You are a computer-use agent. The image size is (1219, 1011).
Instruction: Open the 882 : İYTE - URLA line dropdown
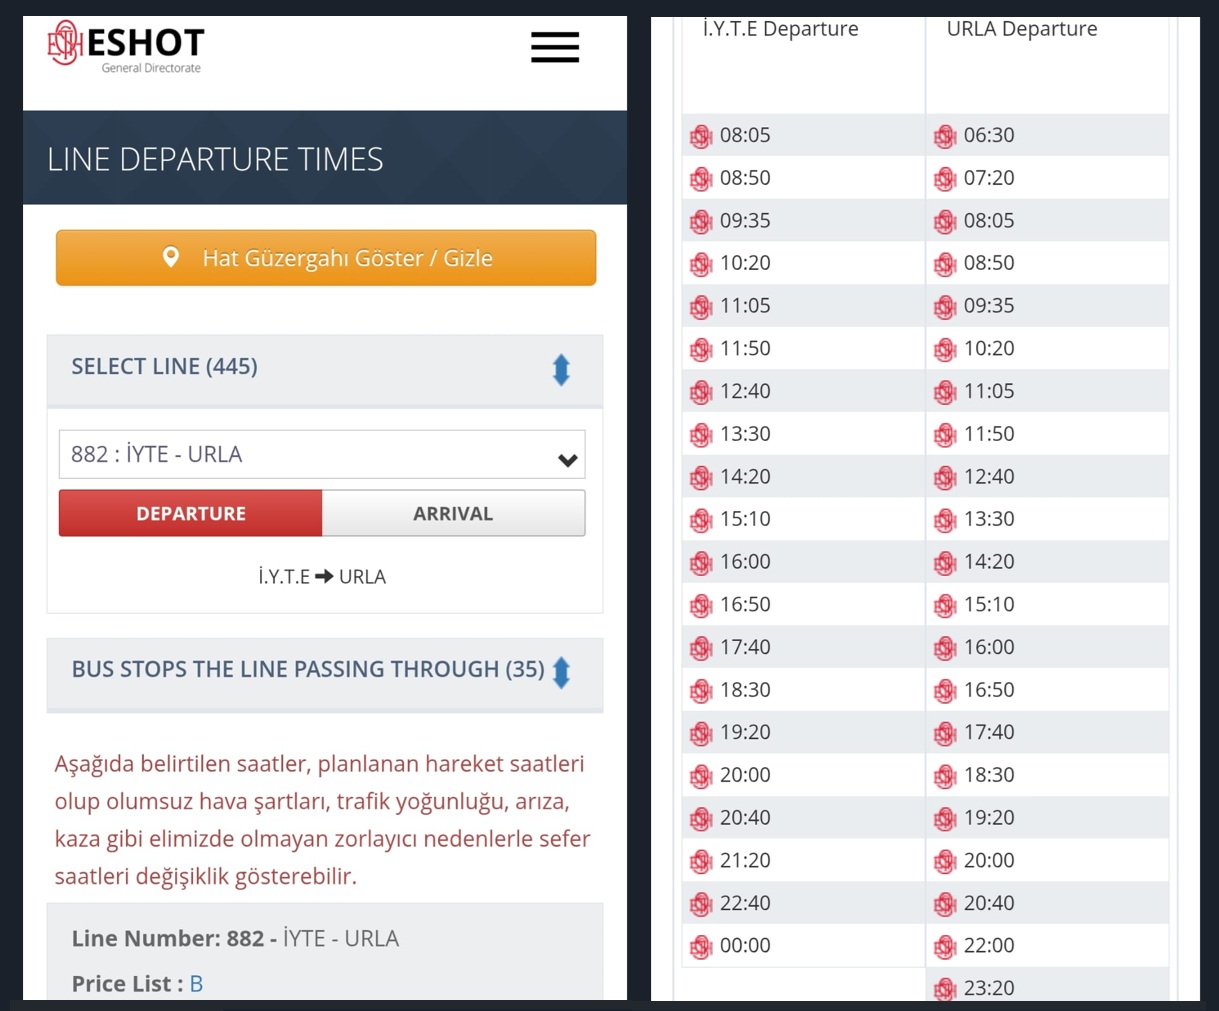[x=322, y=455]
